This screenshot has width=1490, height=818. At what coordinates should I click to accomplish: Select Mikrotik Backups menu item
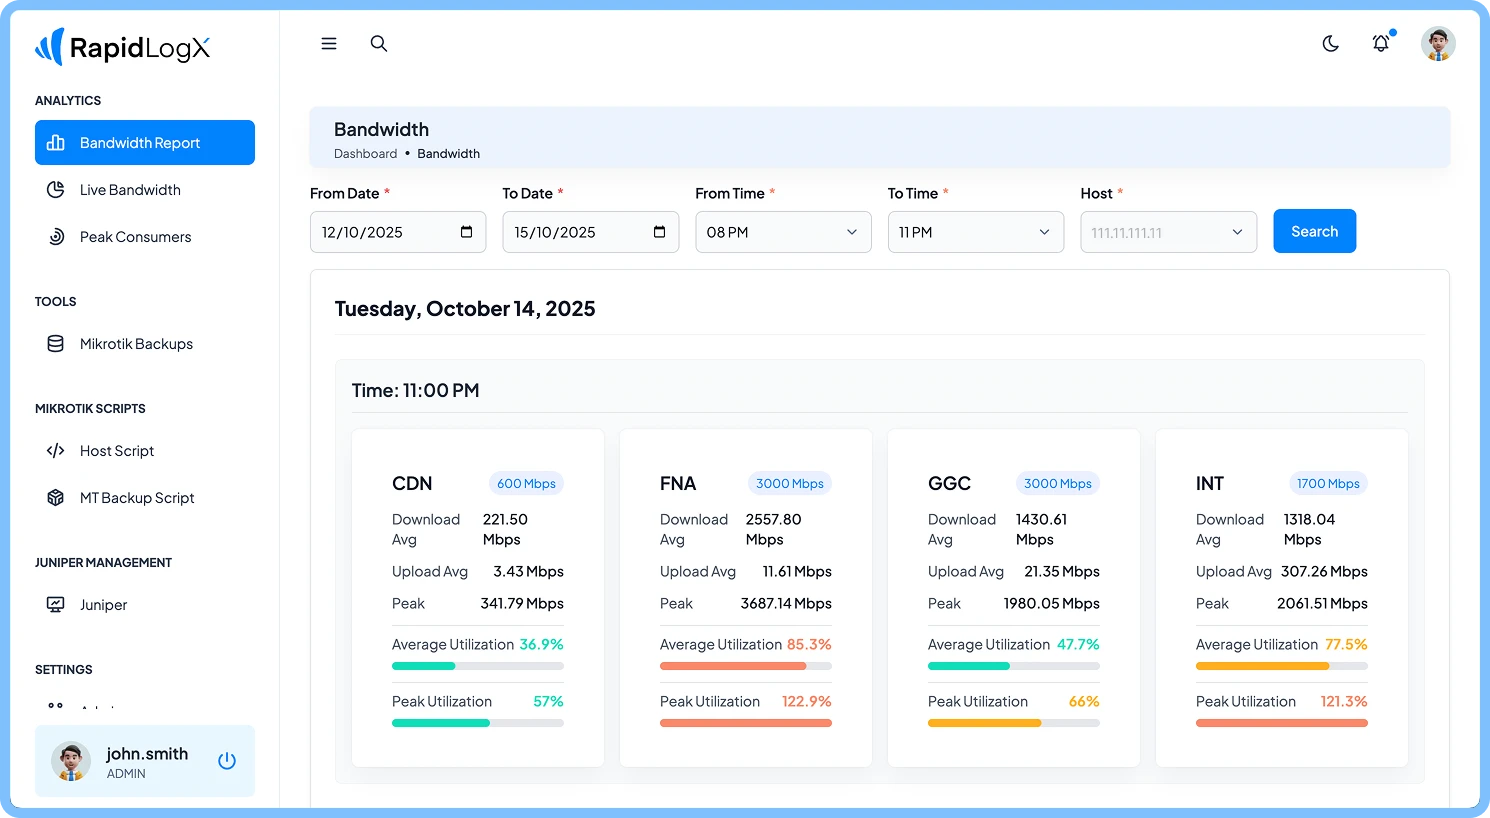click(136, 344)
